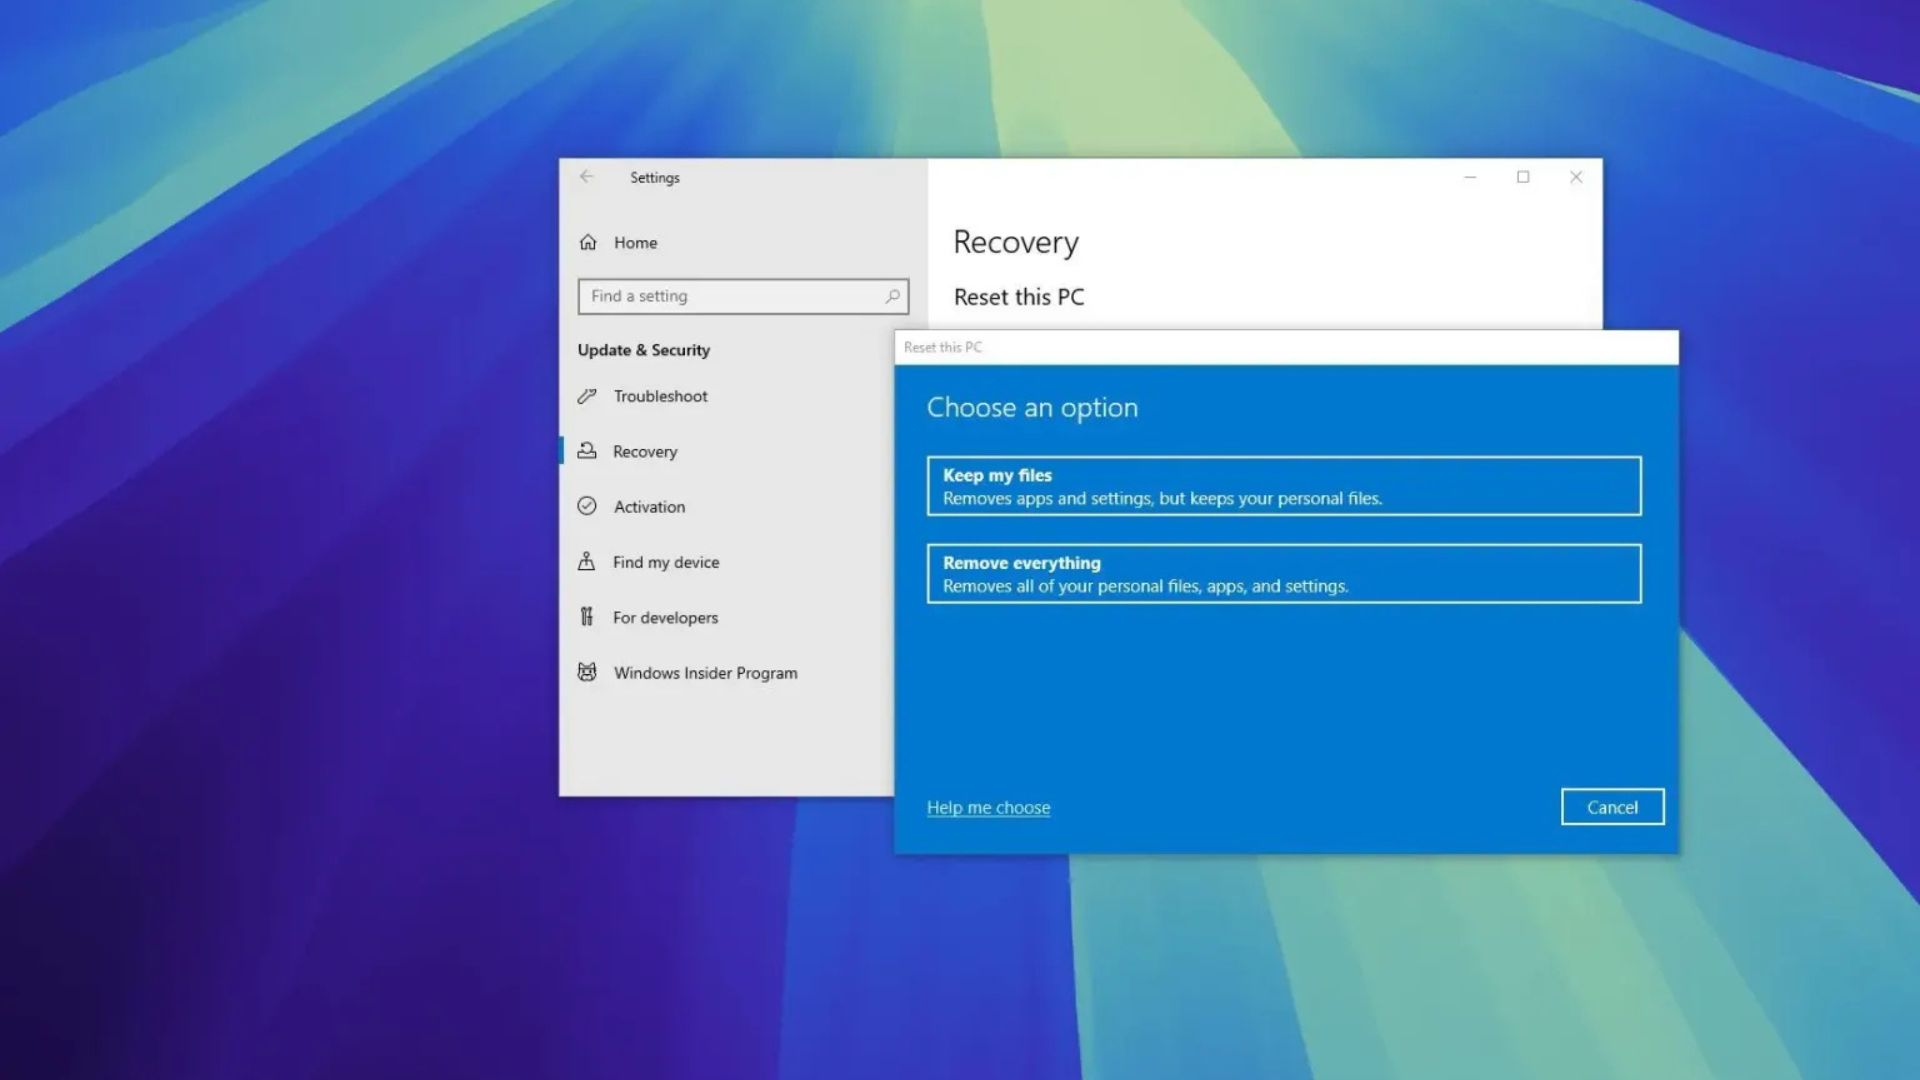This screenshot has height=1080, width=1920.
Task: Click the Home icon in Settings sidebar
Action: pos(589,242)
